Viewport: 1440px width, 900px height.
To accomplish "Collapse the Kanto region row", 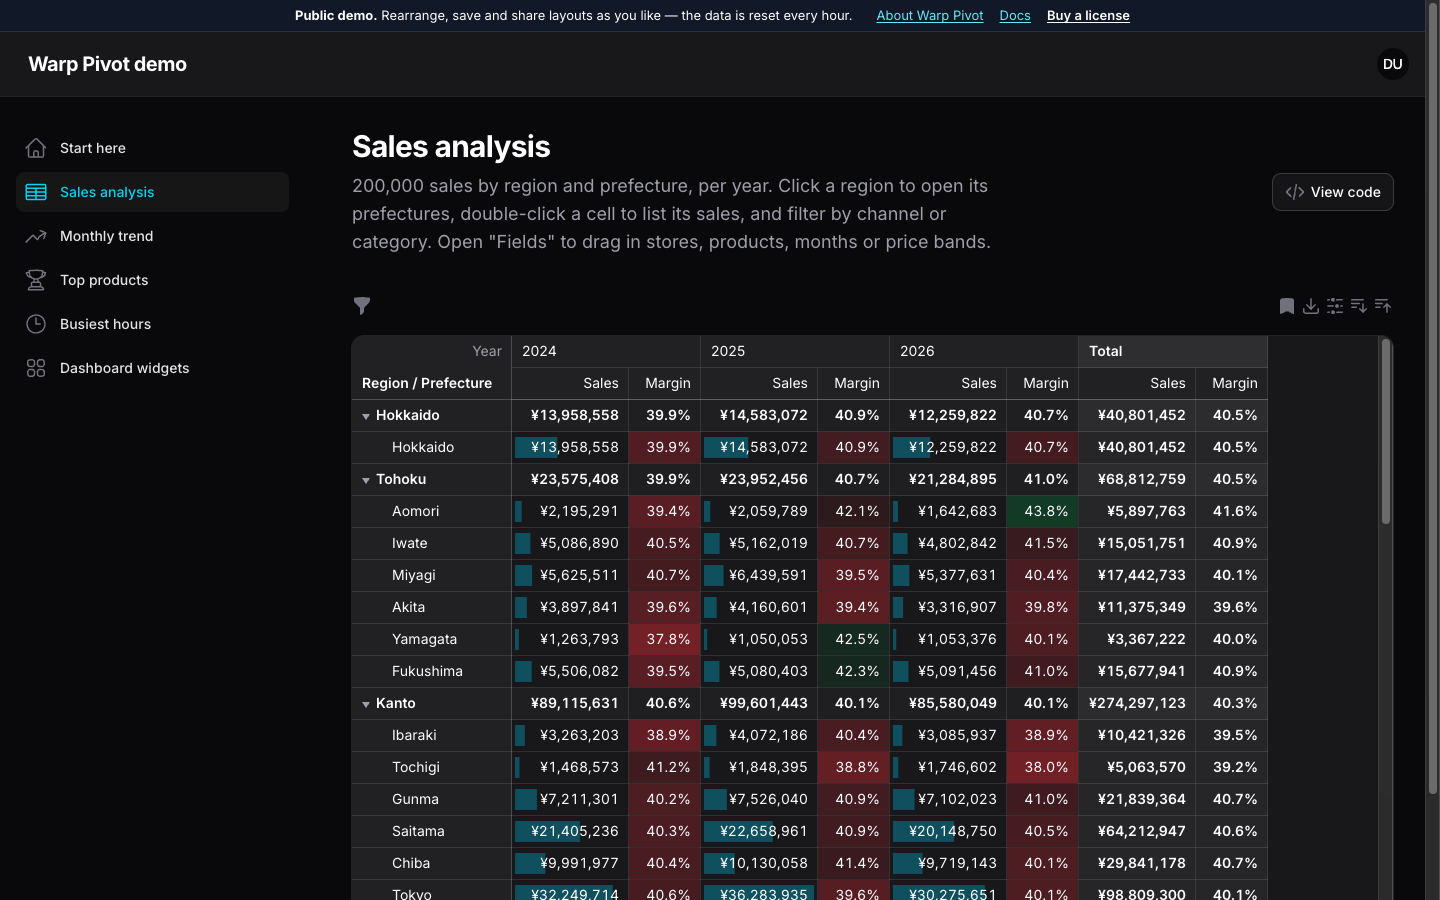I will click(x=366, y=704).
